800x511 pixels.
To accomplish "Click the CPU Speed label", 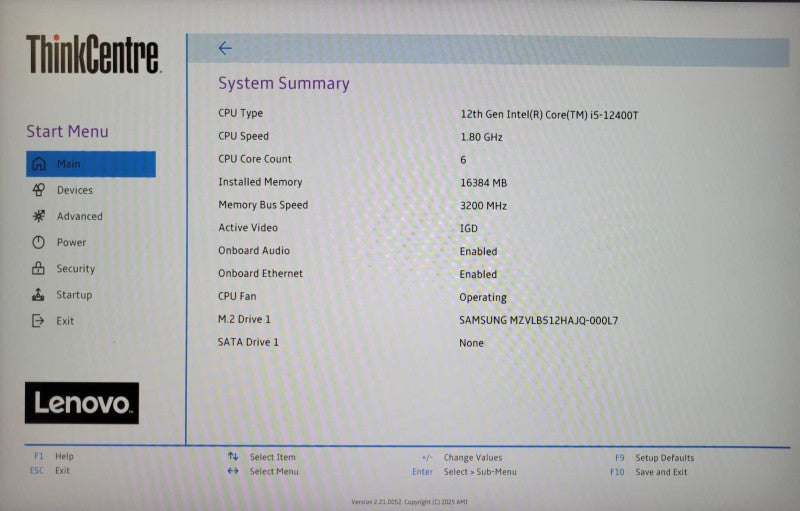I will point(243,136).
